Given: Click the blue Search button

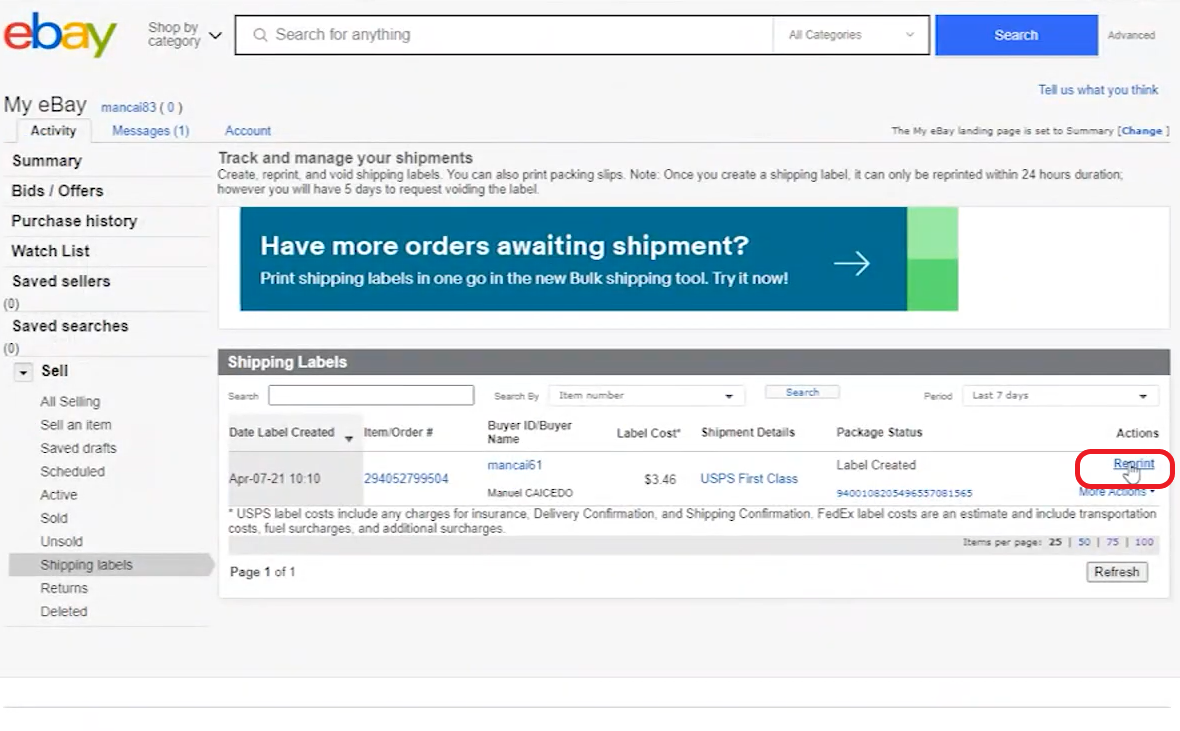Looking at the screenshot, I should 1016,35.
